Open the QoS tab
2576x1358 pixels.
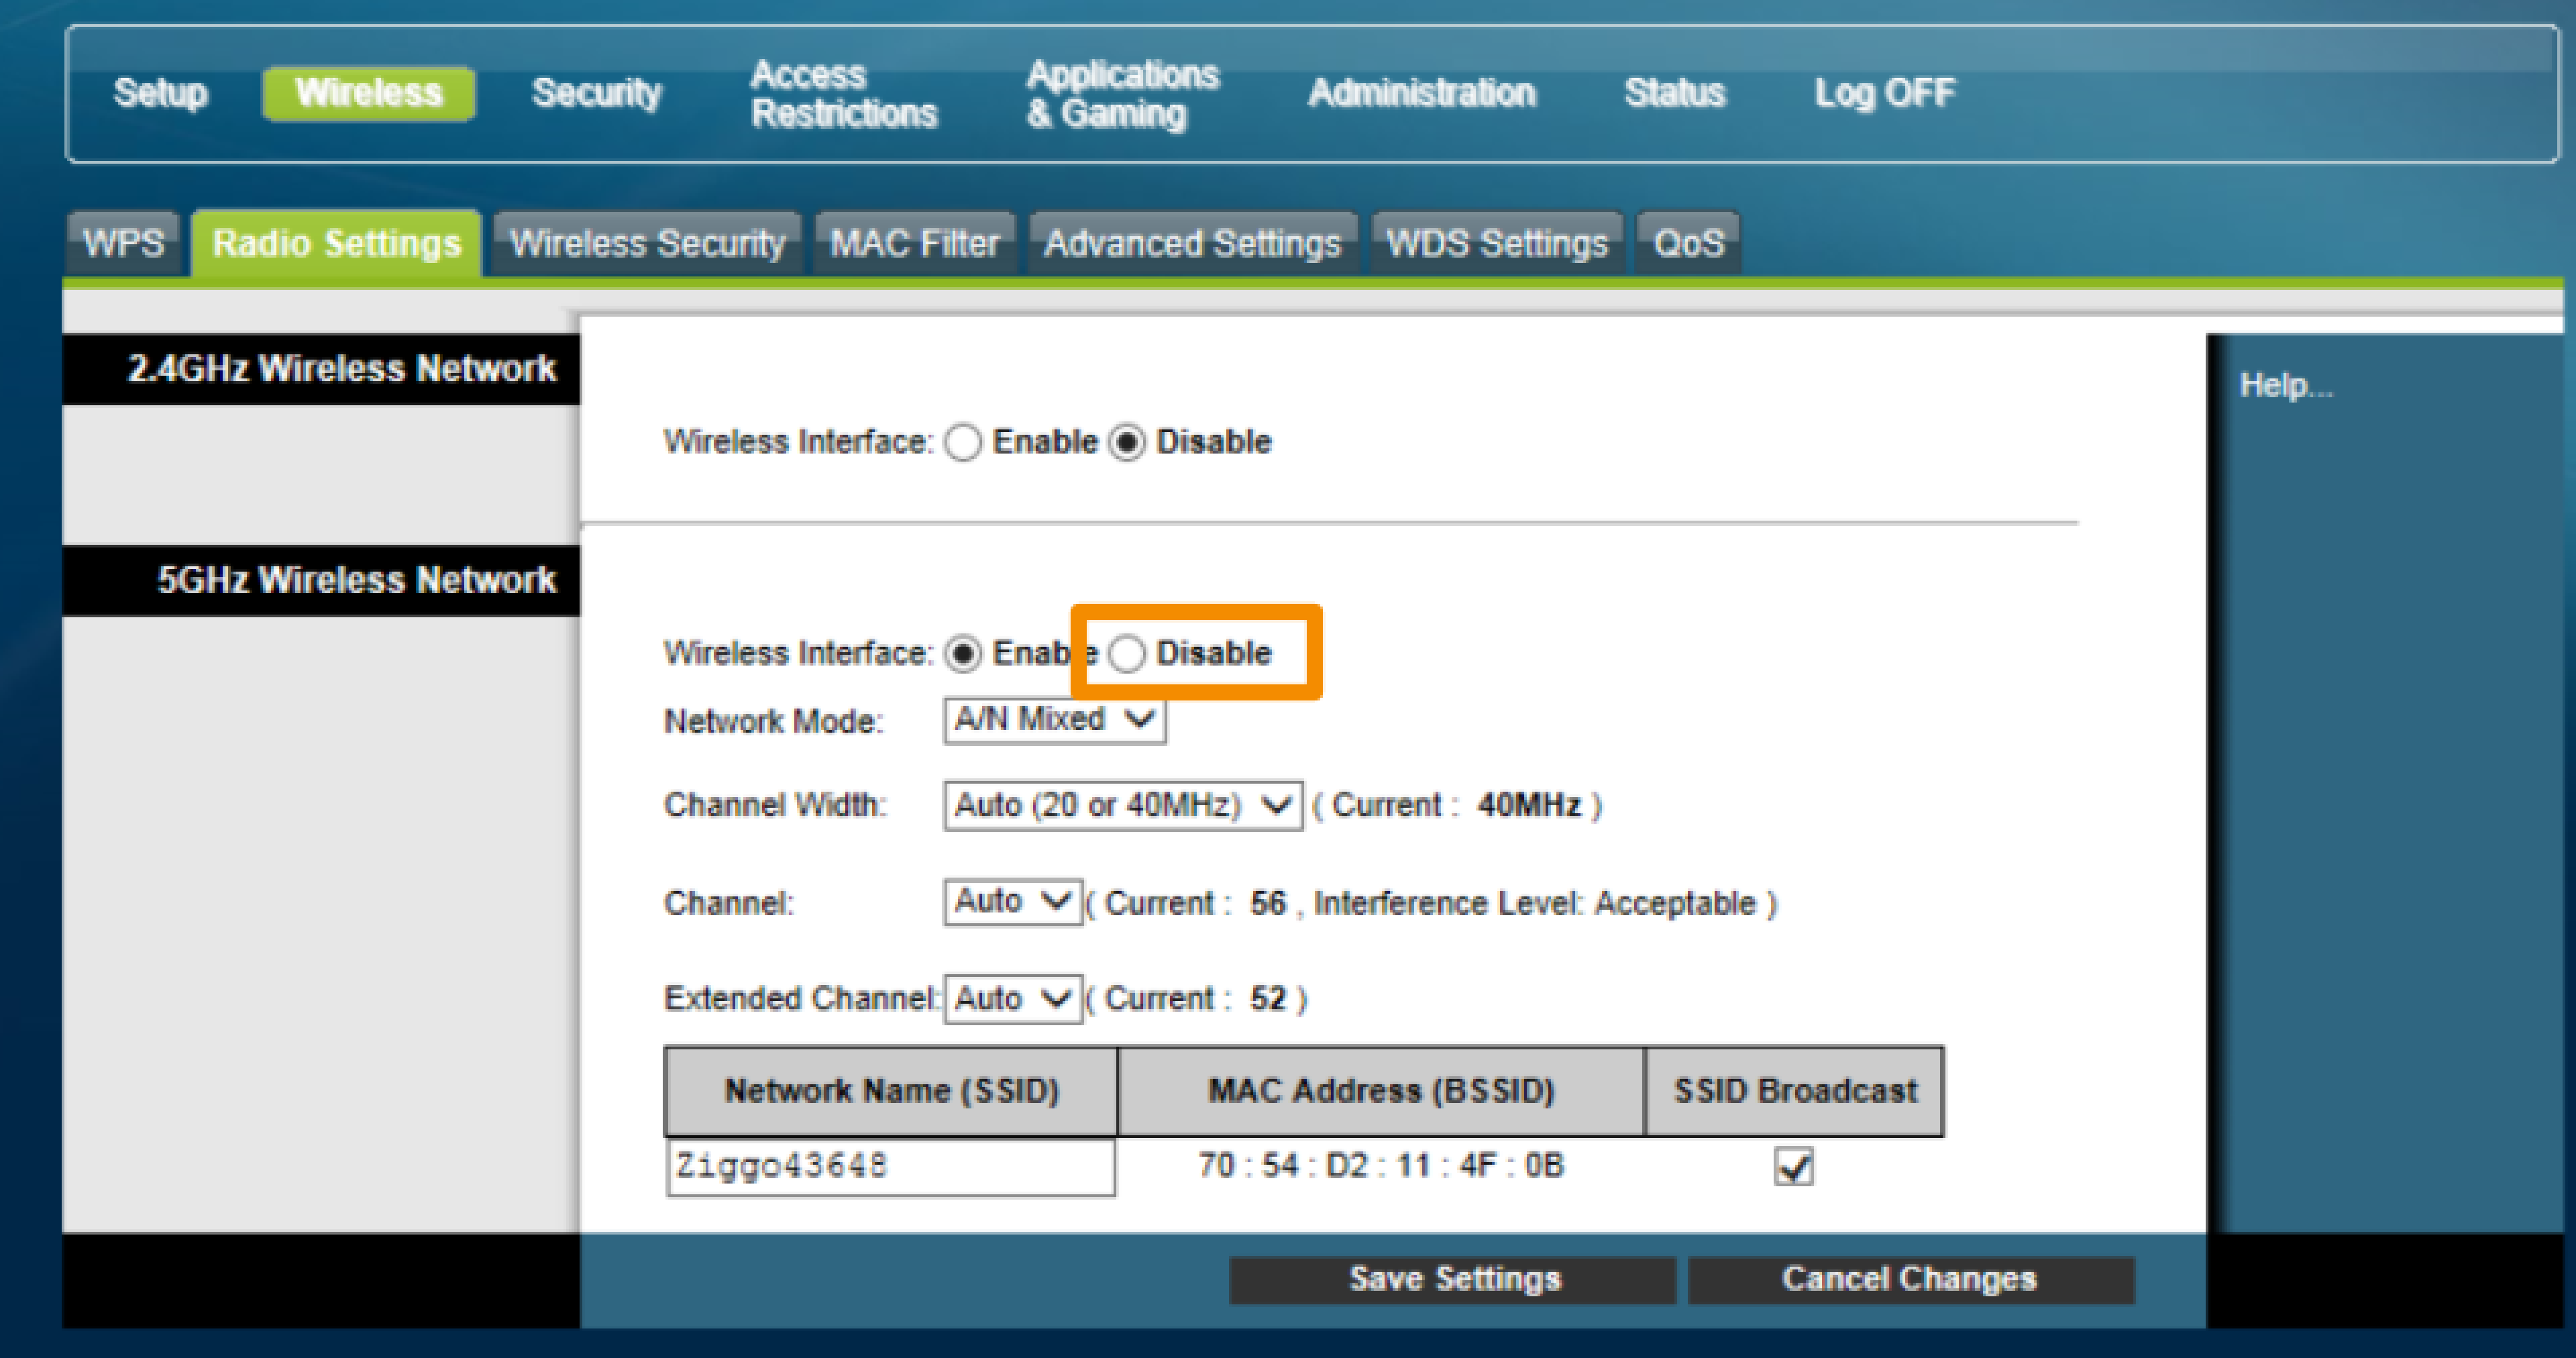pos(1687,243)
